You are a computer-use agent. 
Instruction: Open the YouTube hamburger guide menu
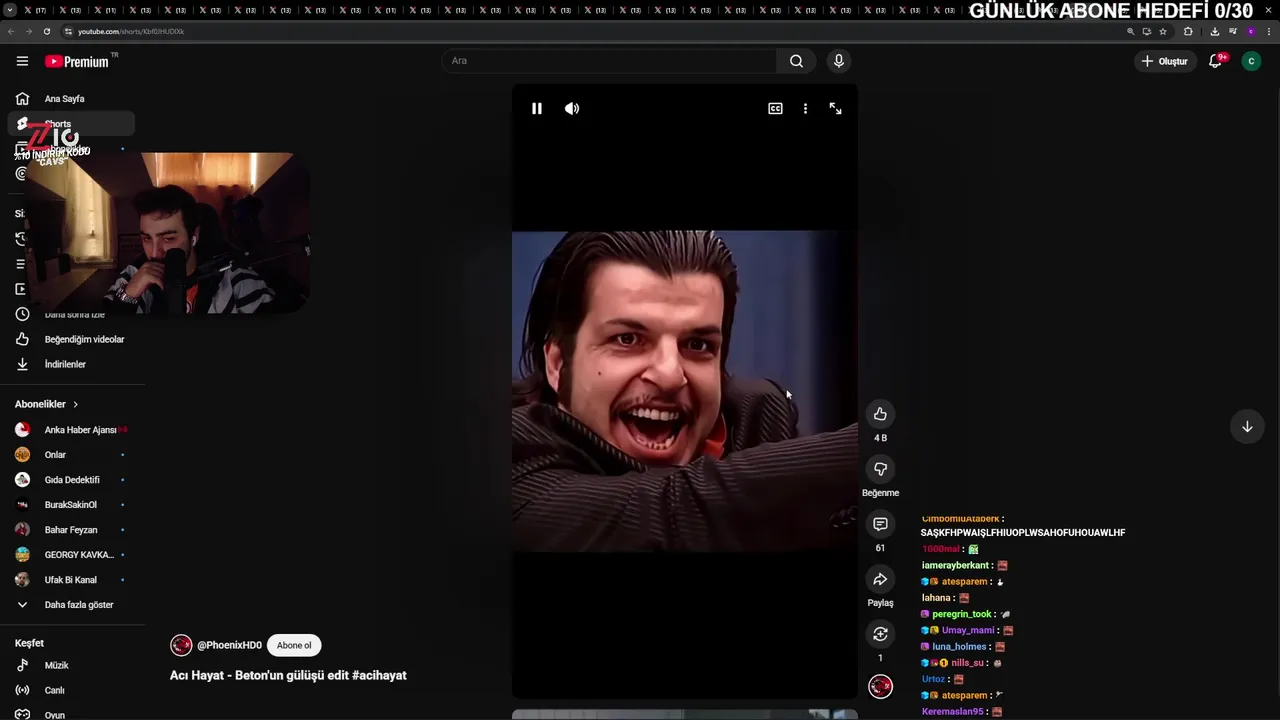point(22,61)
